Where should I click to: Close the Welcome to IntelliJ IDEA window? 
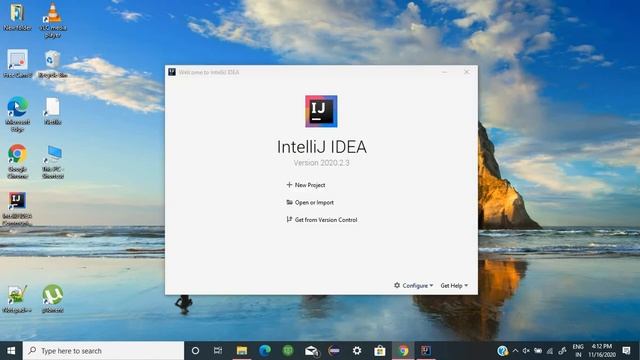coord(467,72)
